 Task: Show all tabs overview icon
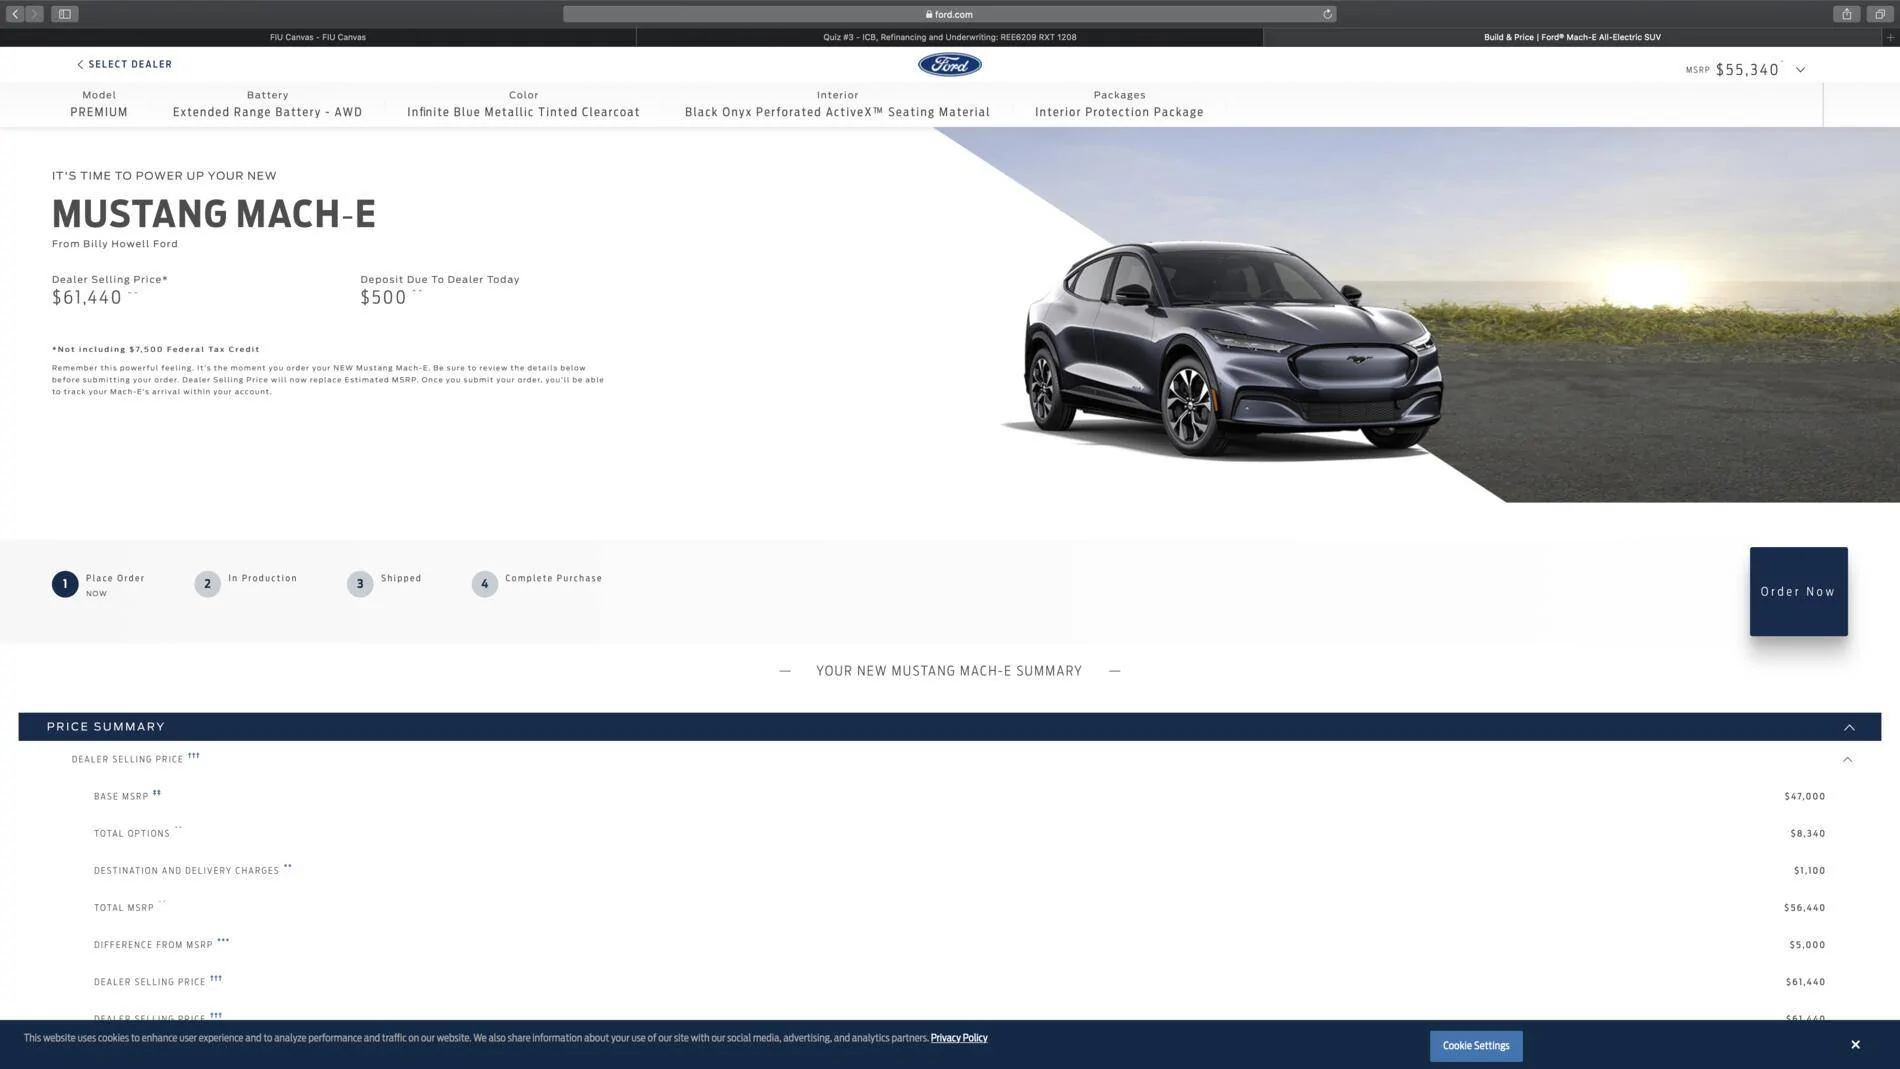click(1879, 14)
